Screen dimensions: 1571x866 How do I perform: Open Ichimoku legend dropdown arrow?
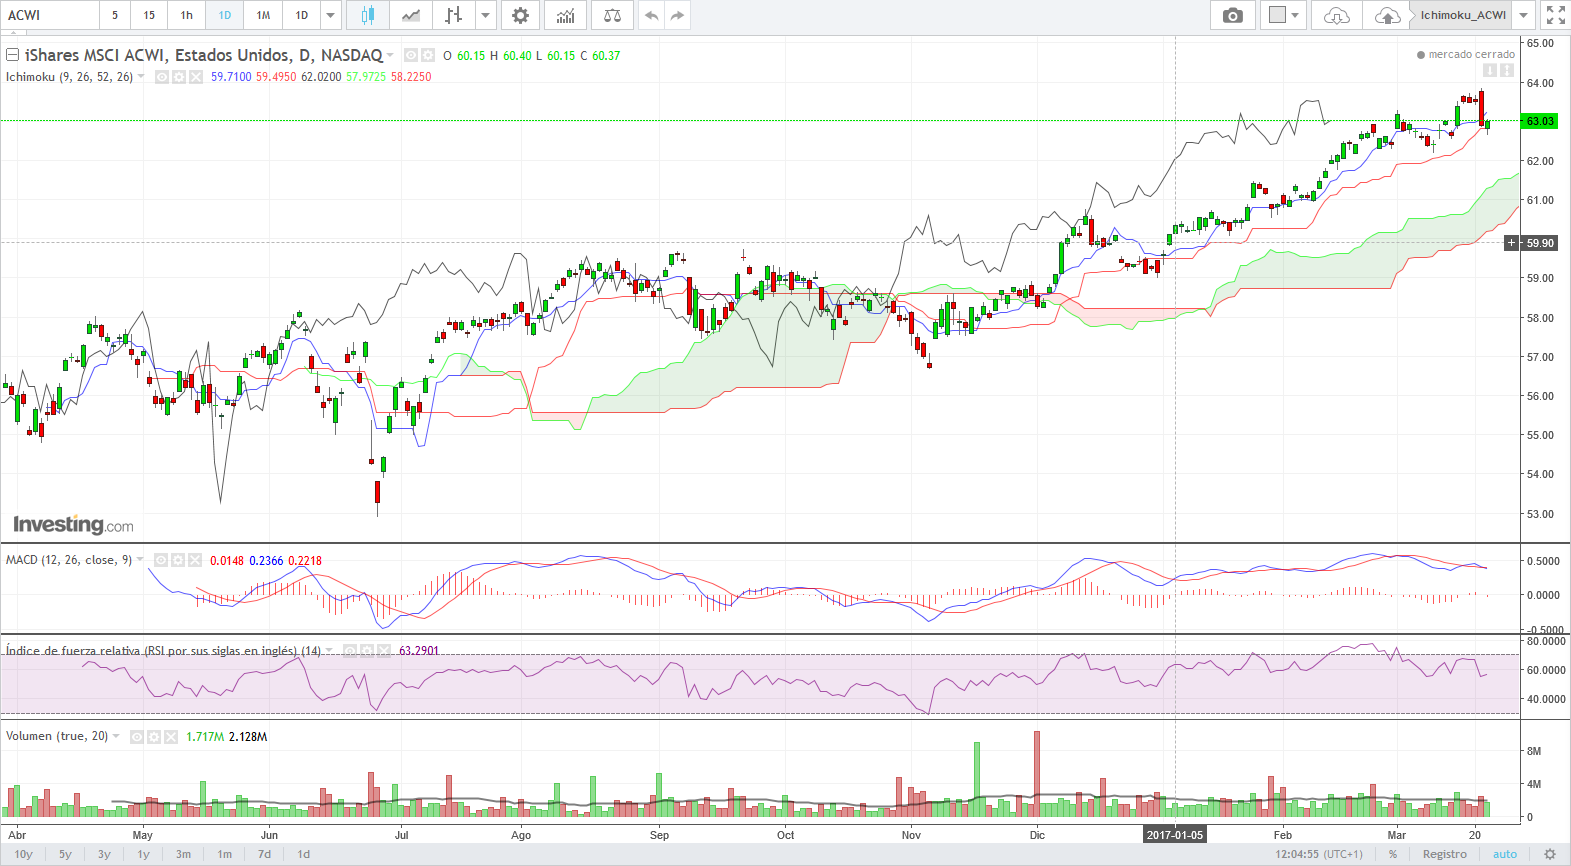click(141, 77)
